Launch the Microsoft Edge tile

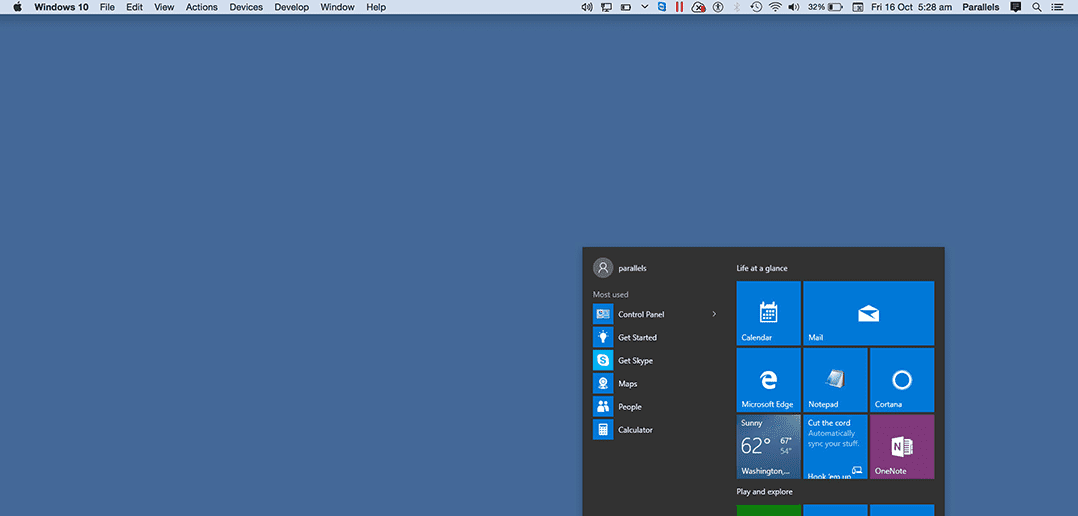click(769, 379)
